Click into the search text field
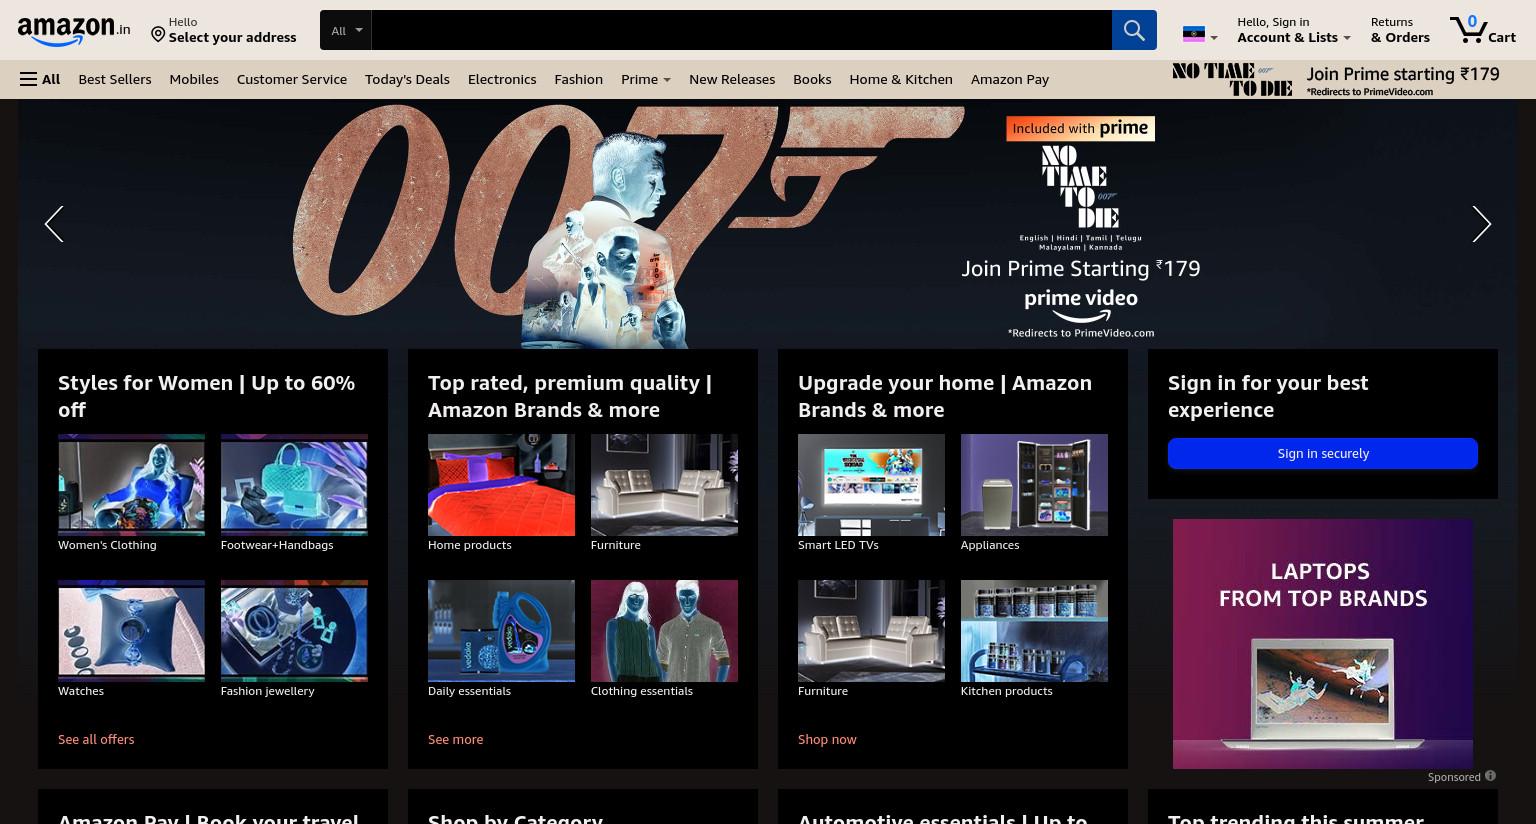The image size is (1536, 824). click(741, 30)
